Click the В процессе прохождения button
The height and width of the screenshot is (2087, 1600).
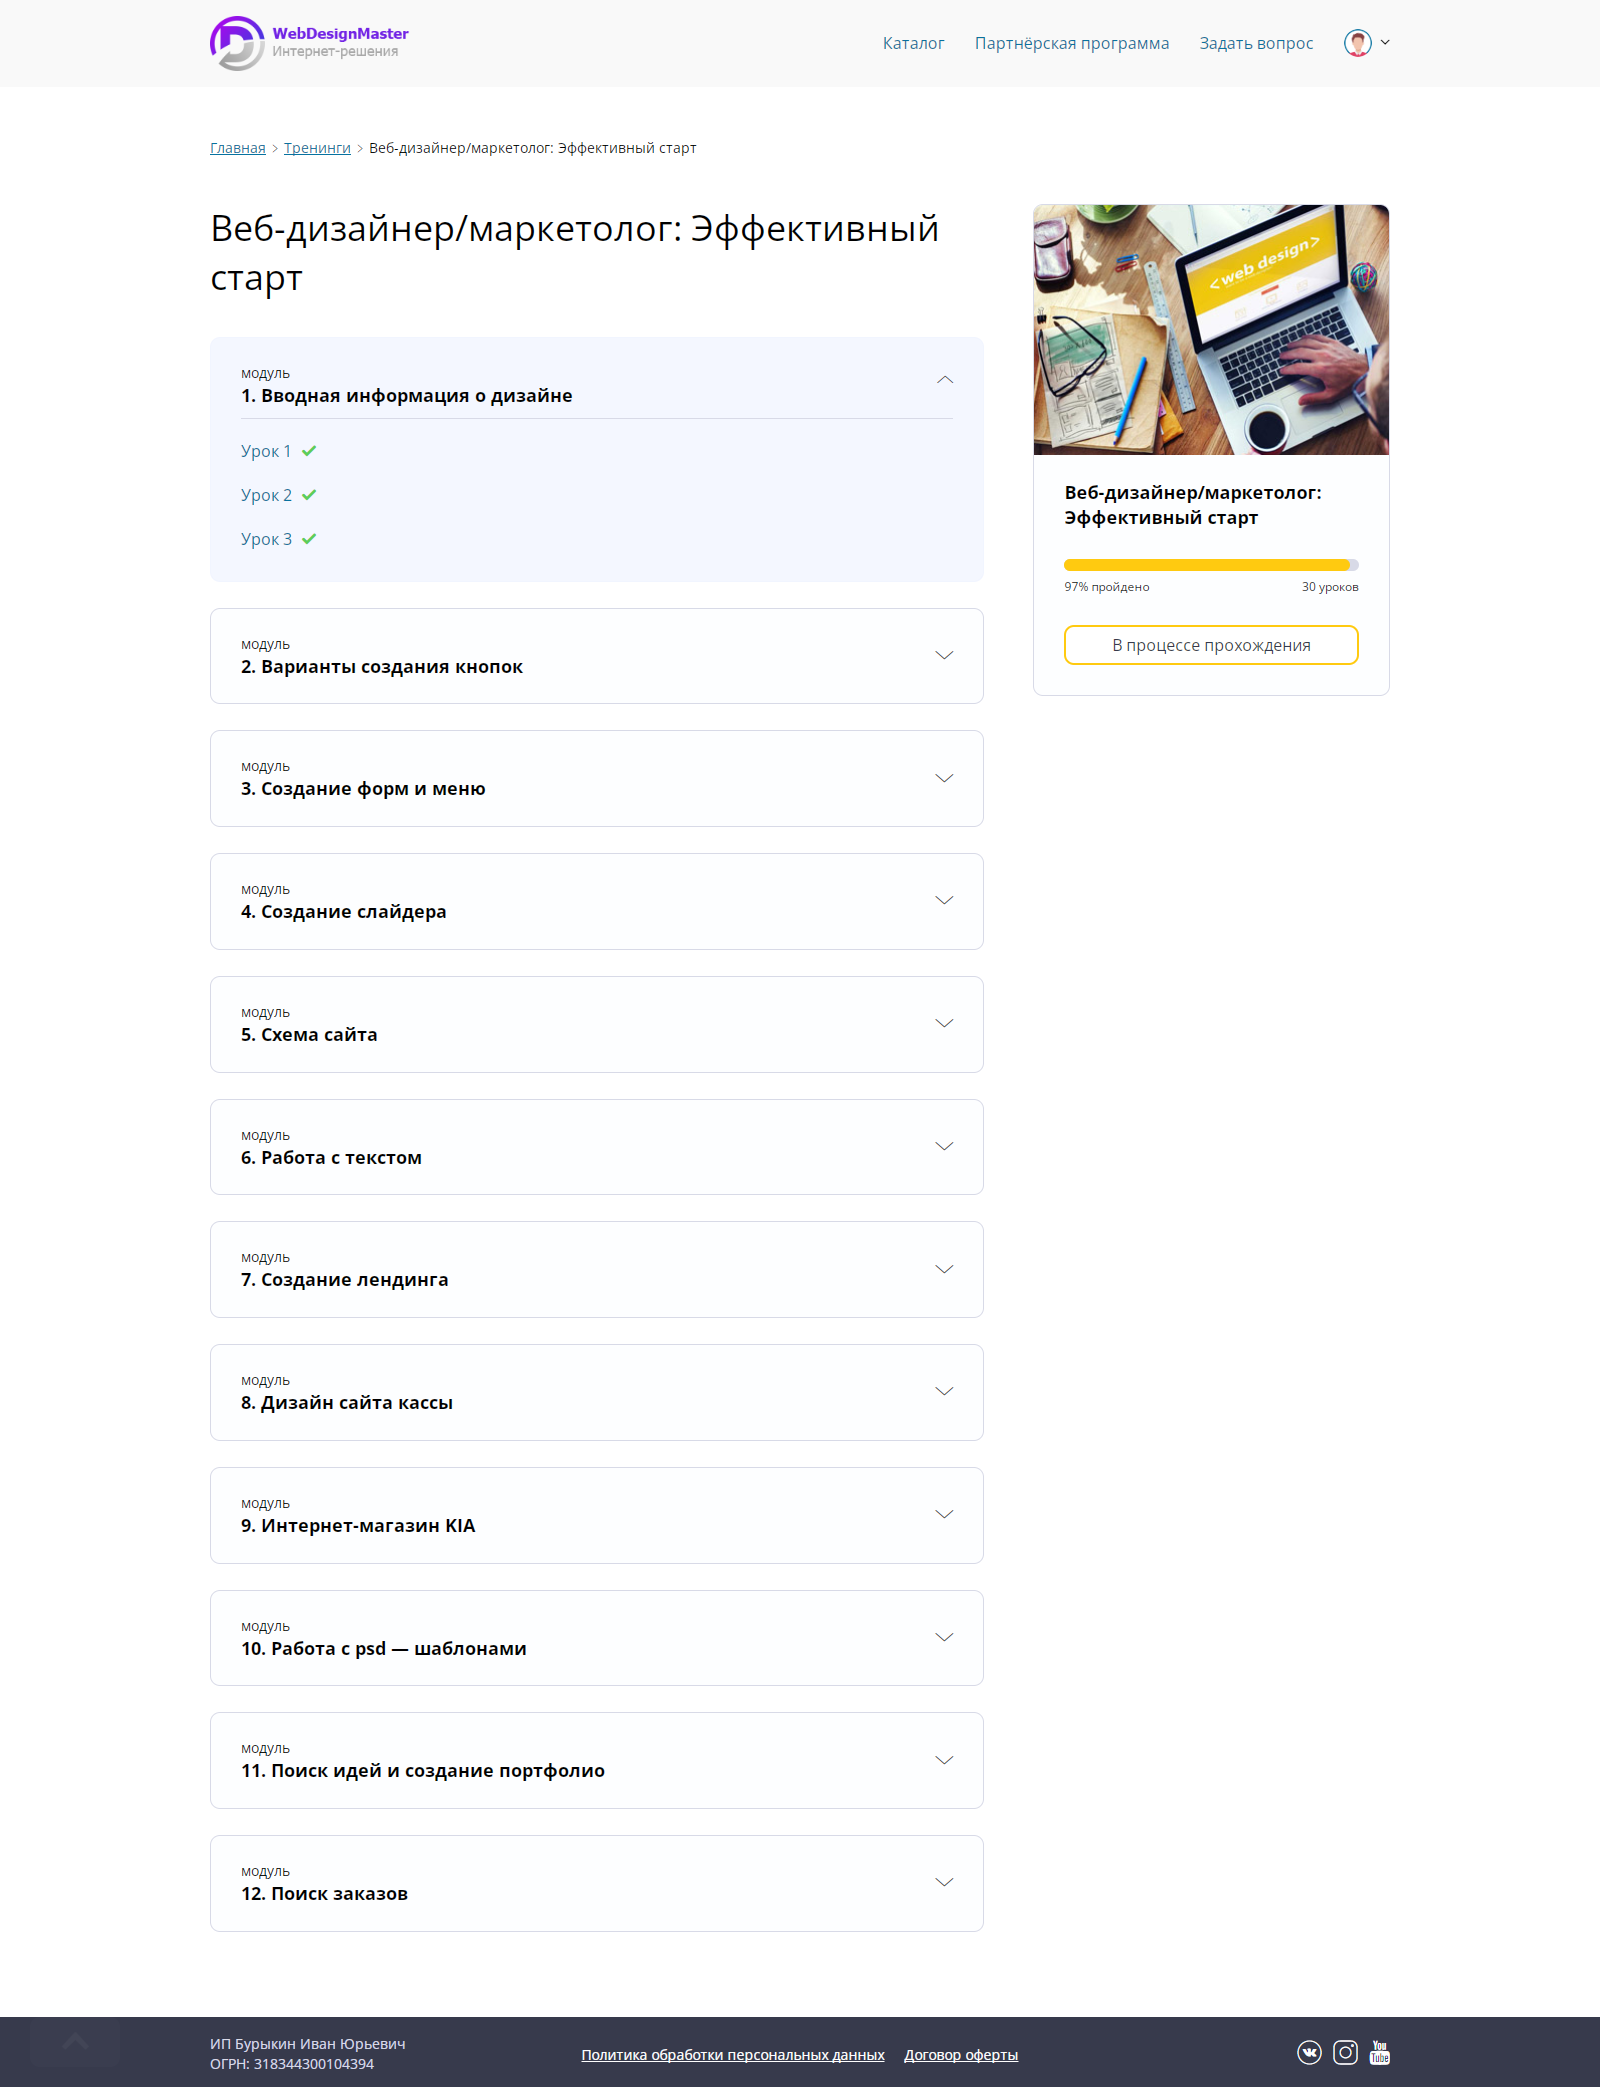tap(1211, 645)
